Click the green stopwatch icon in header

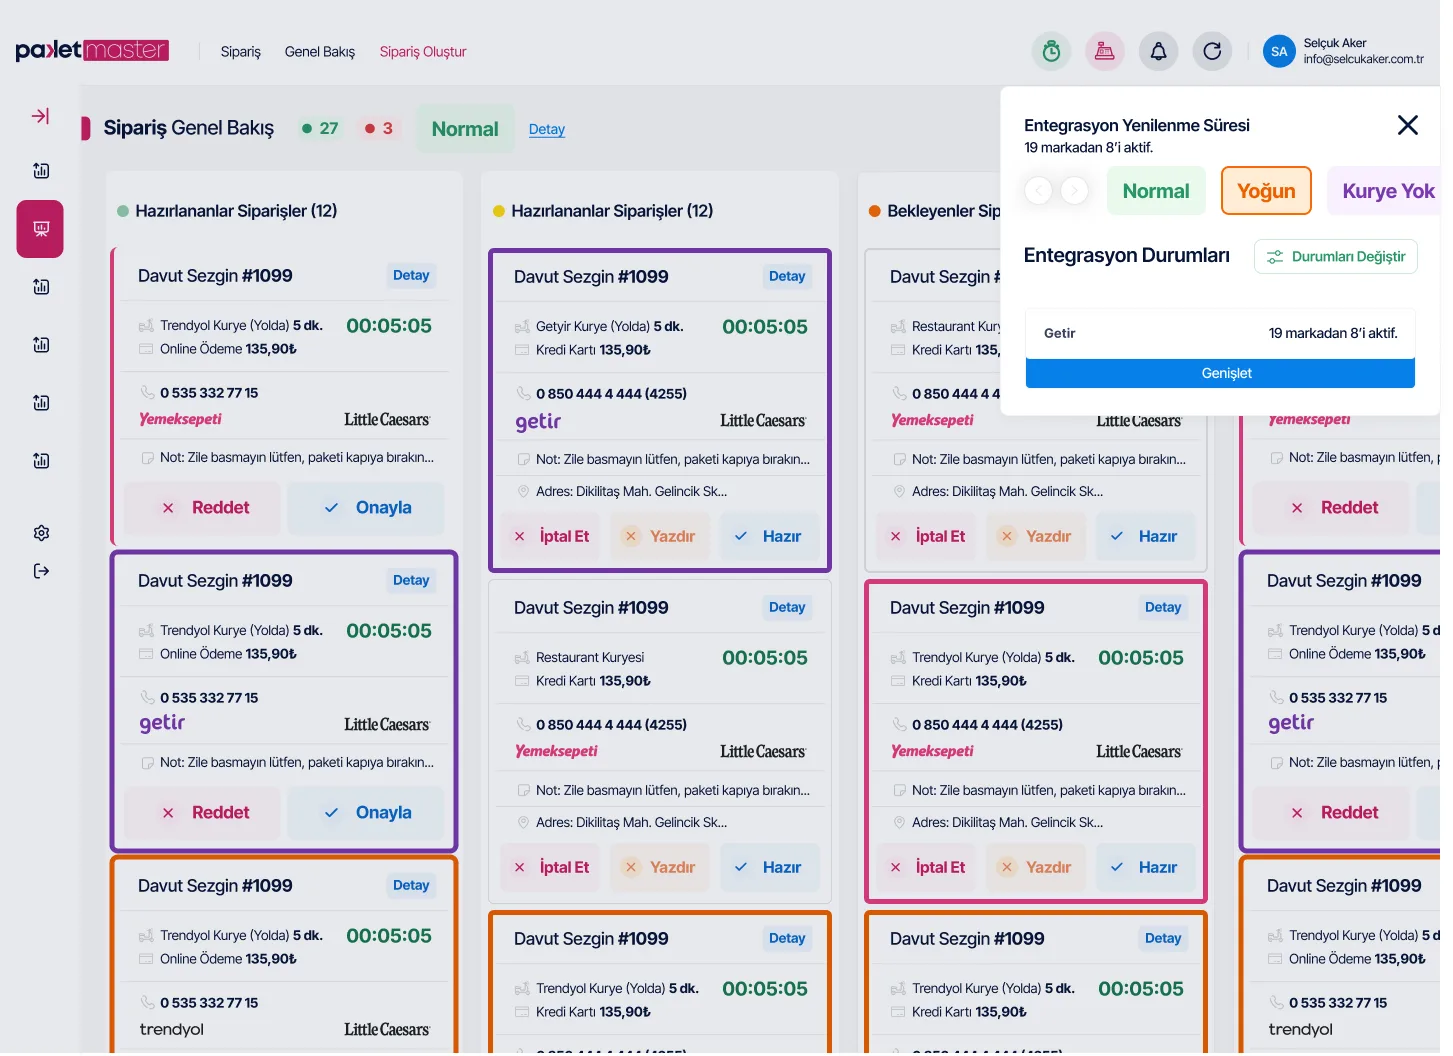(x=1051, y=51)
